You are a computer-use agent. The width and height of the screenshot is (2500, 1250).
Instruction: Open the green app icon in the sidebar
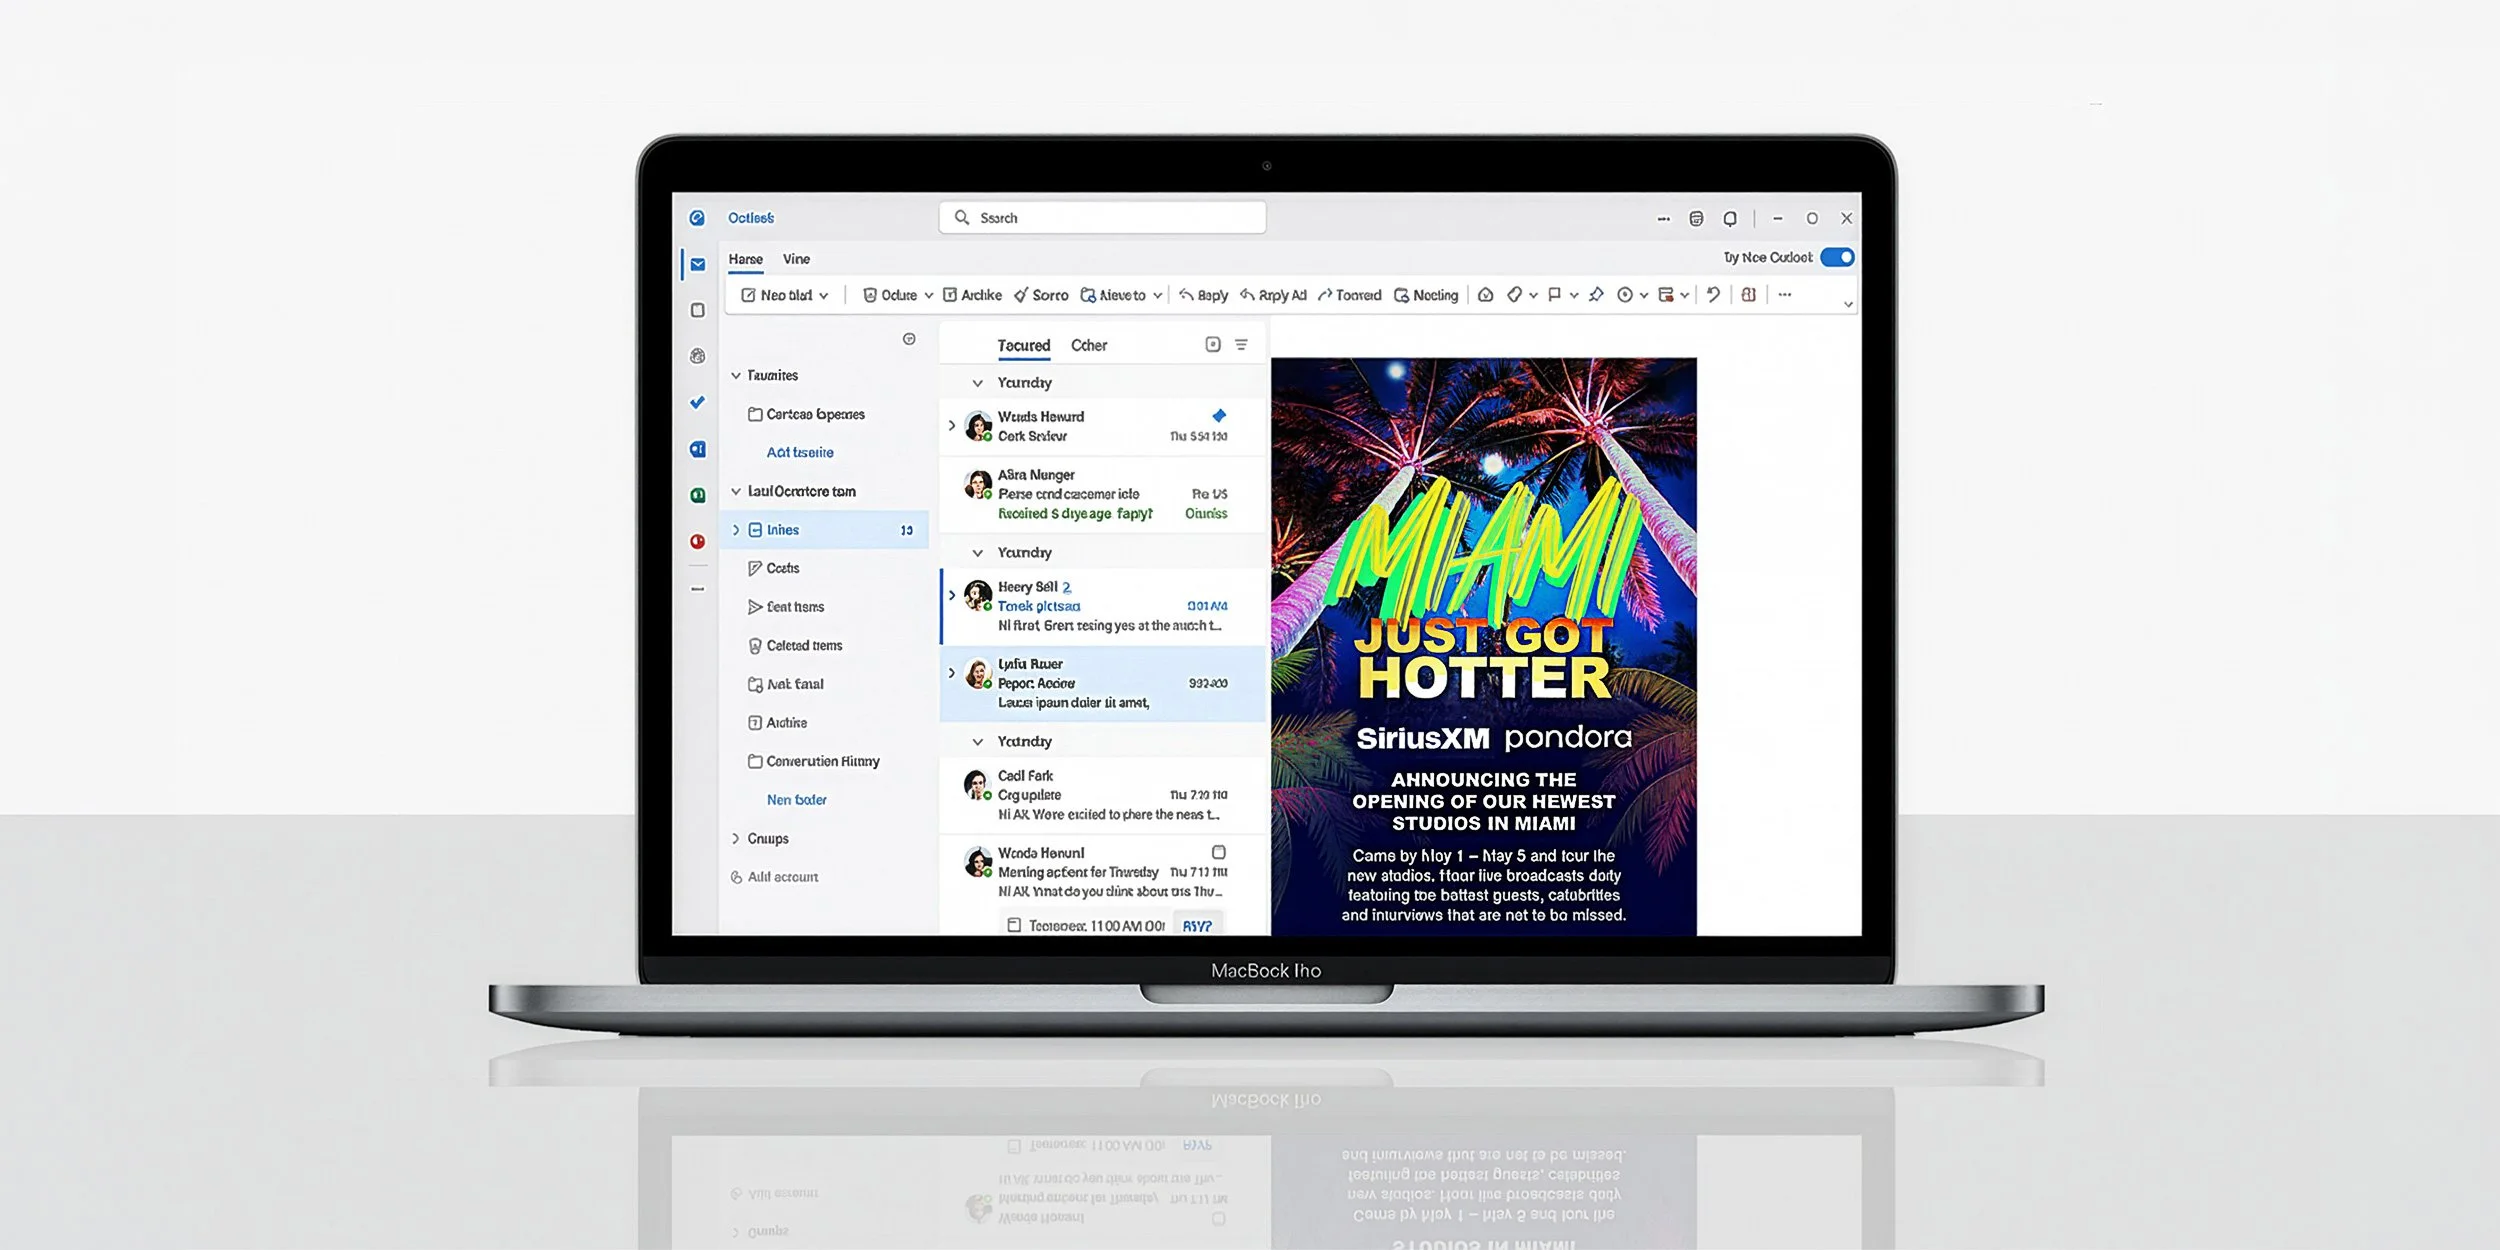click(x=697, y=495)
